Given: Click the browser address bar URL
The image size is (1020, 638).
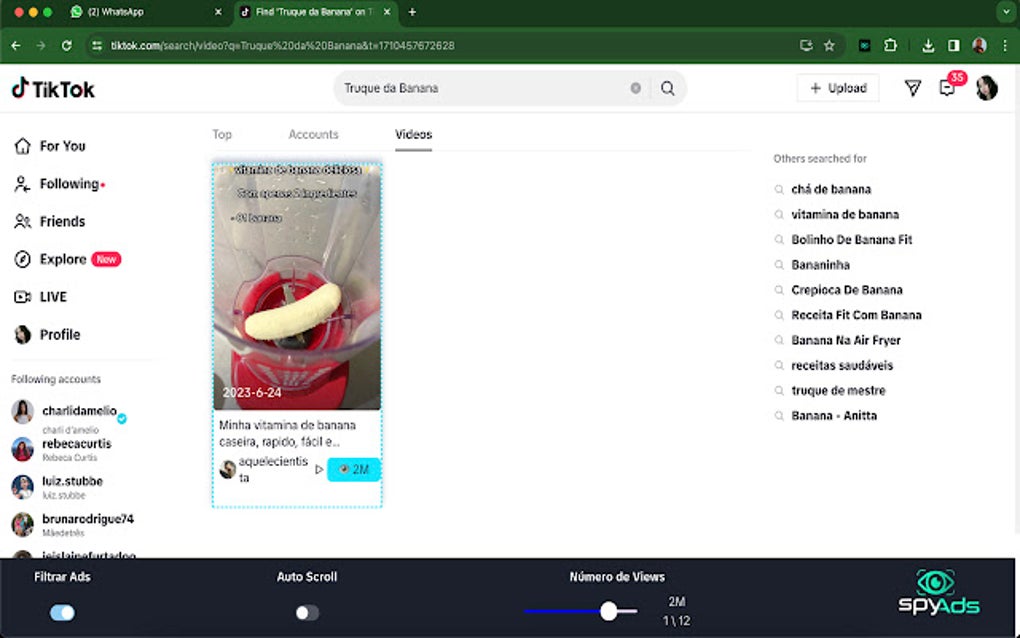Looking at the screenshot, I should [282, 46].
